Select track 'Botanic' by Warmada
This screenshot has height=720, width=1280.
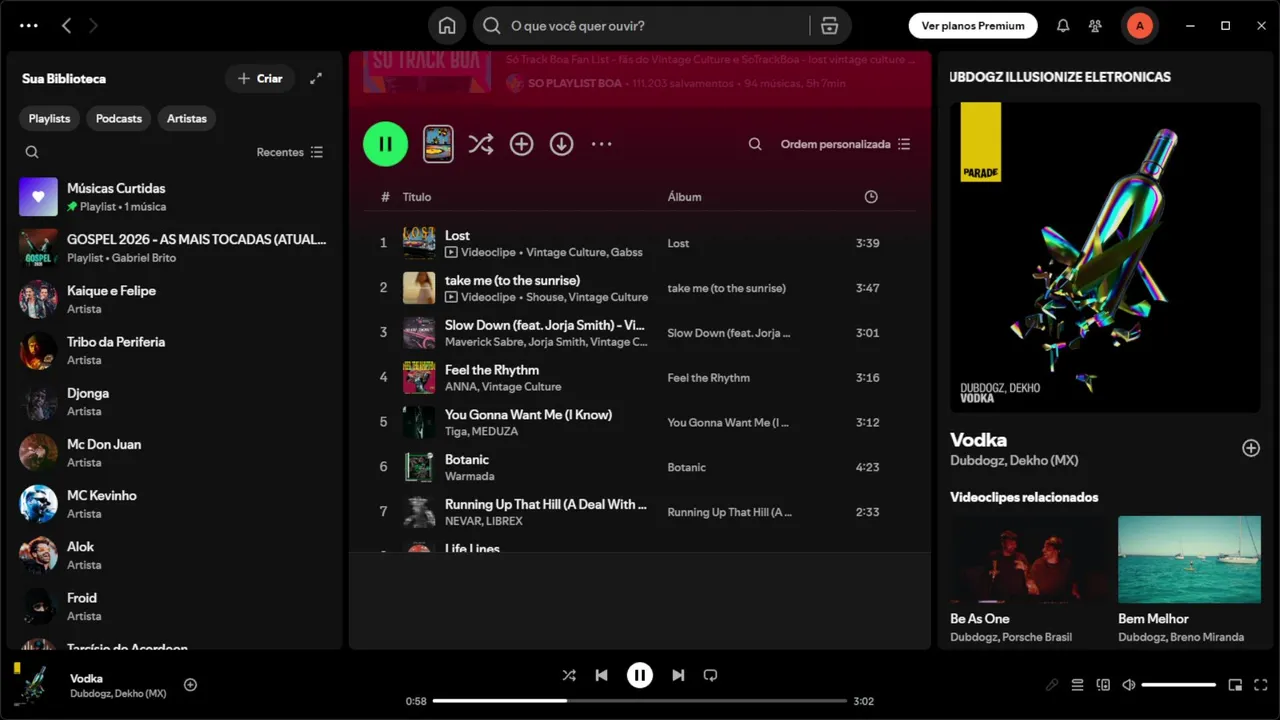[x=639, y=467]
